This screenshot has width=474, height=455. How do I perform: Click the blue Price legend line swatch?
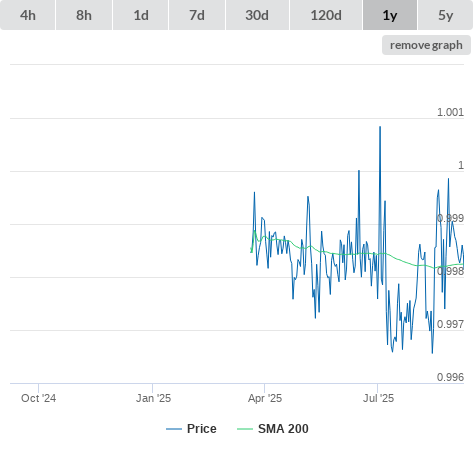(174, 429)
